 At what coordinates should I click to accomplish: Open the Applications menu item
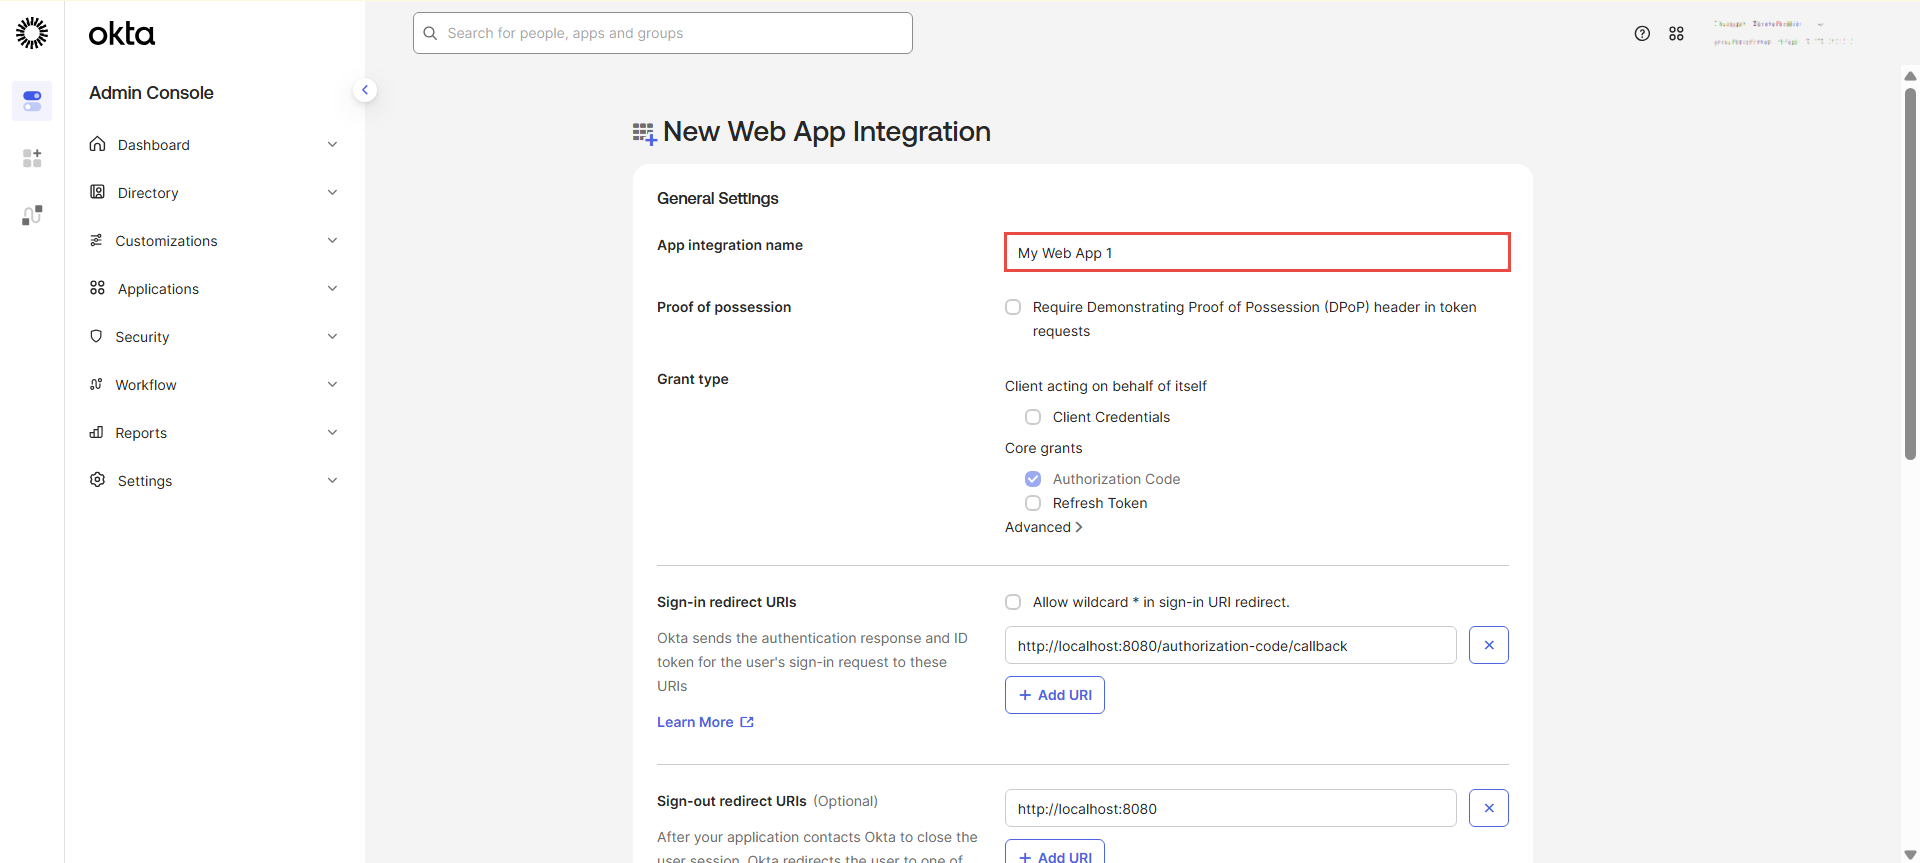click(x=158, y=289)
